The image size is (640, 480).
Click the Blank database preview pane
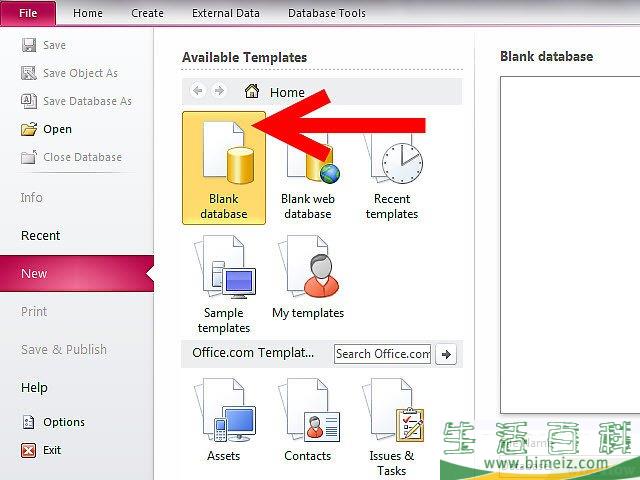pyautogui.click(x=570, y=245)
